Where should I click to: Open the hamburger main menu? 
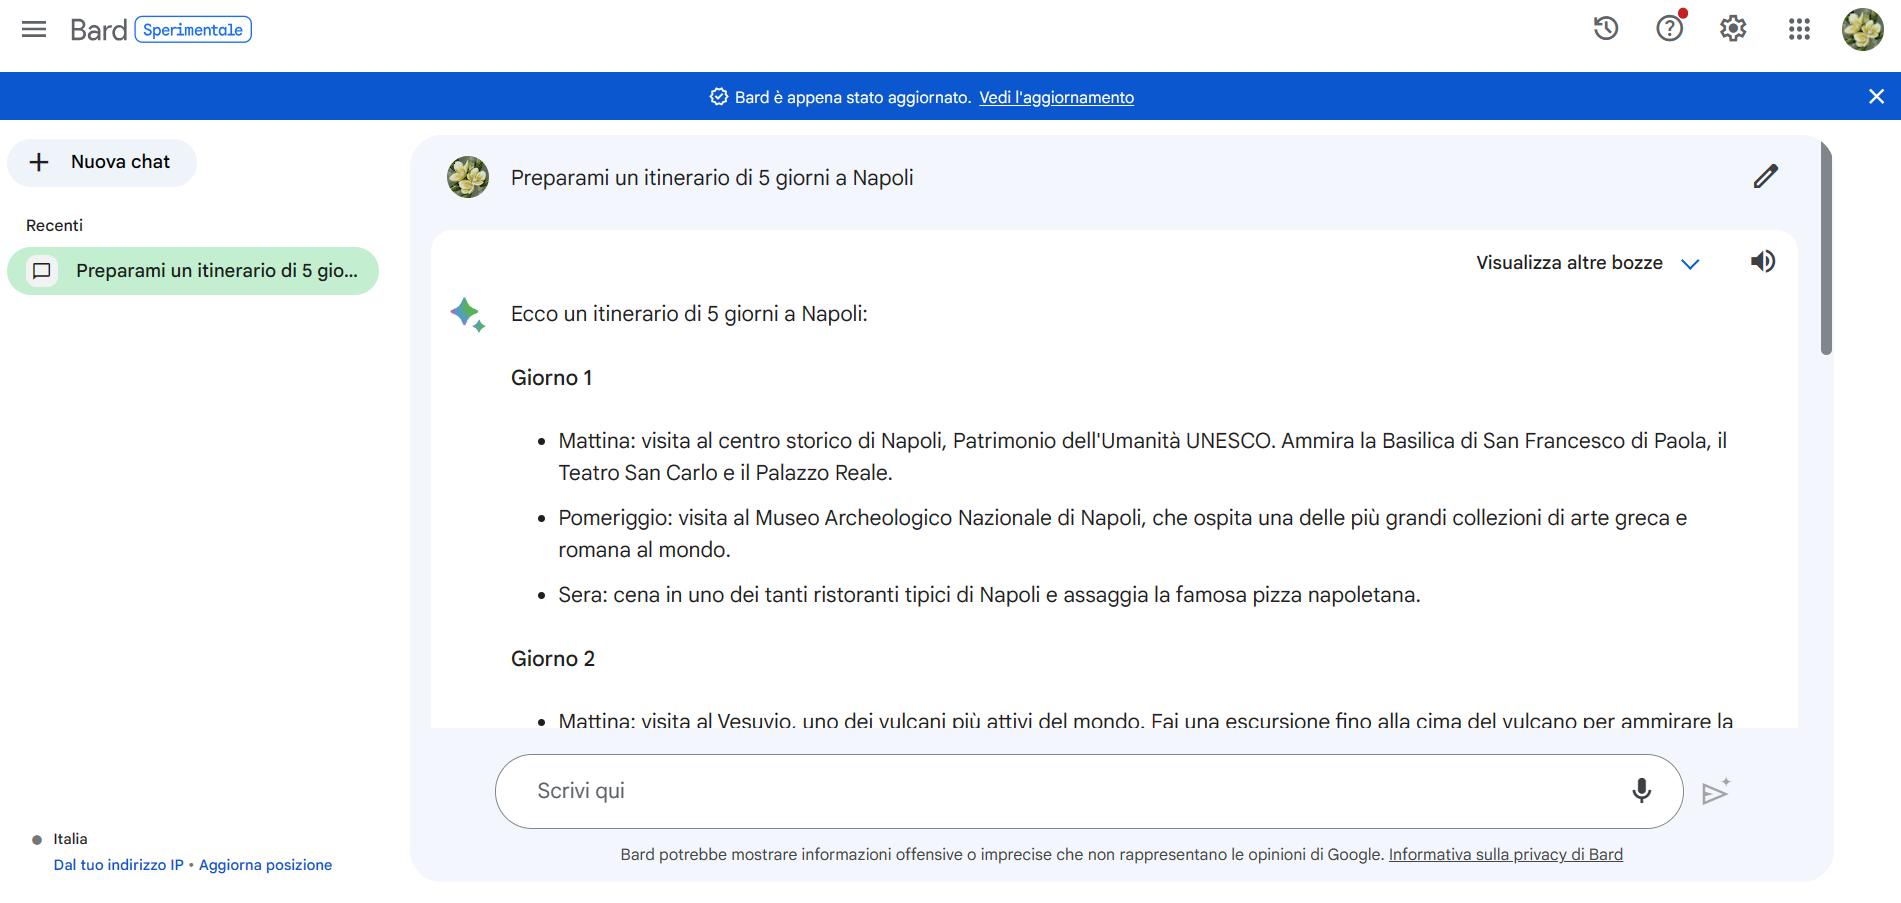[x=34, y=29]
